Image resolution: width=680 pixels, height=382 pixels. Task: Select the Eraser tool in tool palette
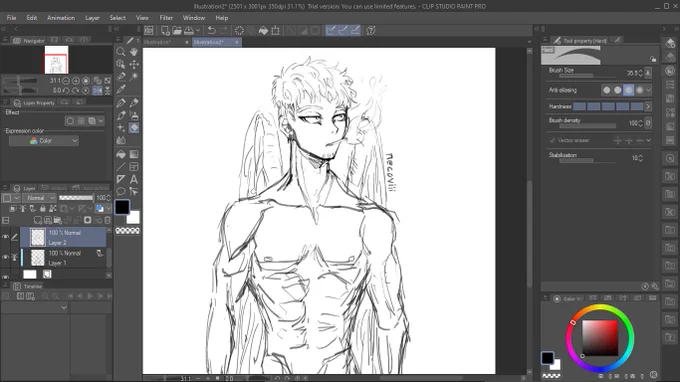[x=134, y=128]
